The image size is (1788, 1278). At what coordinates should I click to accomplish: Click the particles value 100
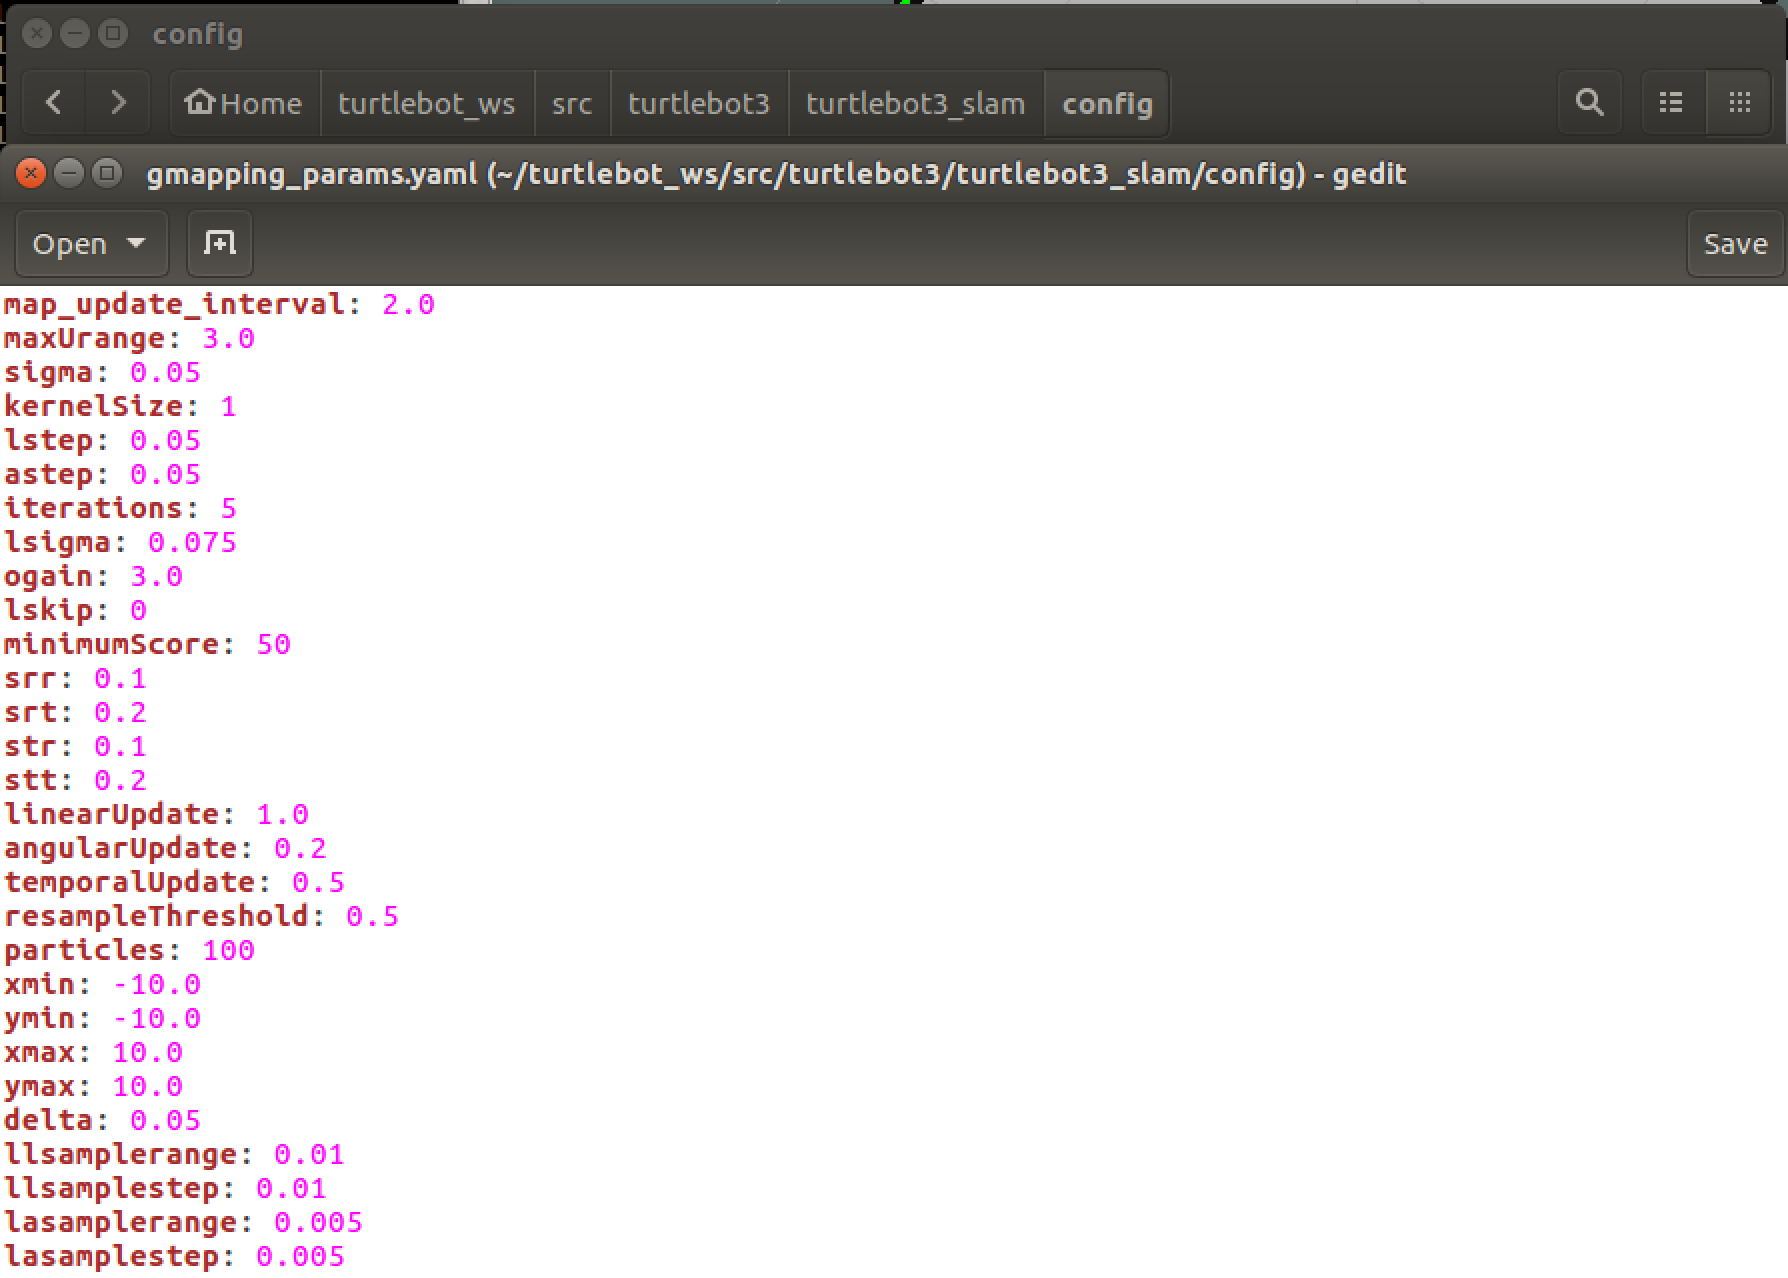(x=229, y=950)
